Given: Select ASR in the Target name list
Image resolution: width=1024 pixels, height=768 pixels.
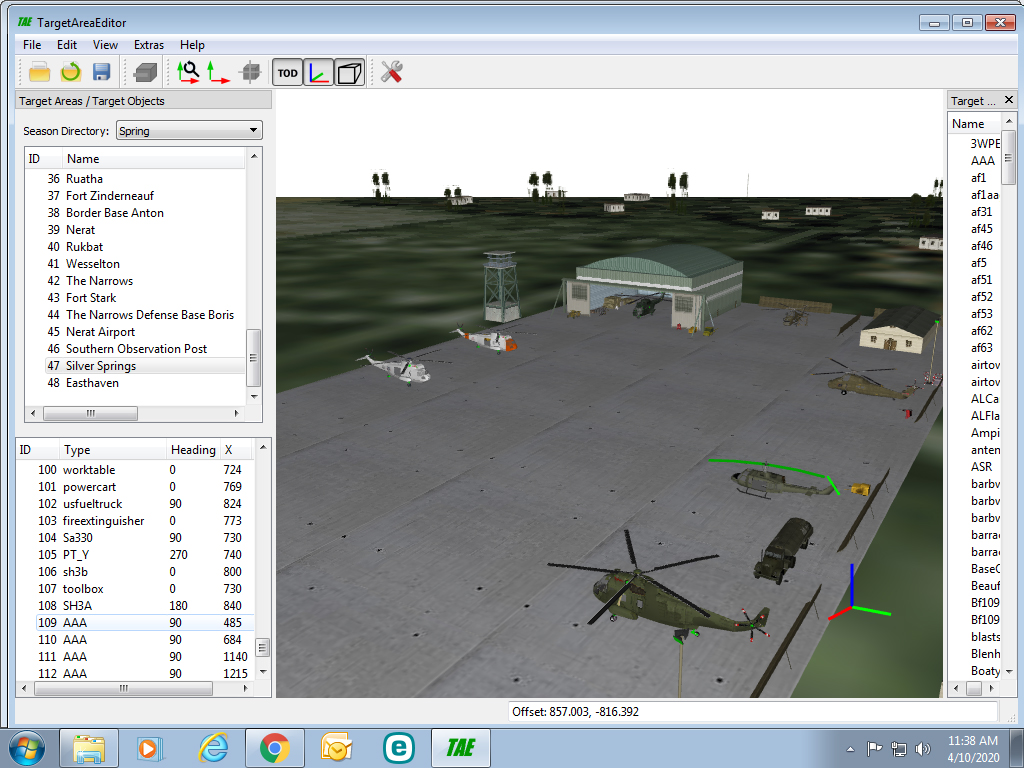Looking at the screenshot, I should coord(982,466).
